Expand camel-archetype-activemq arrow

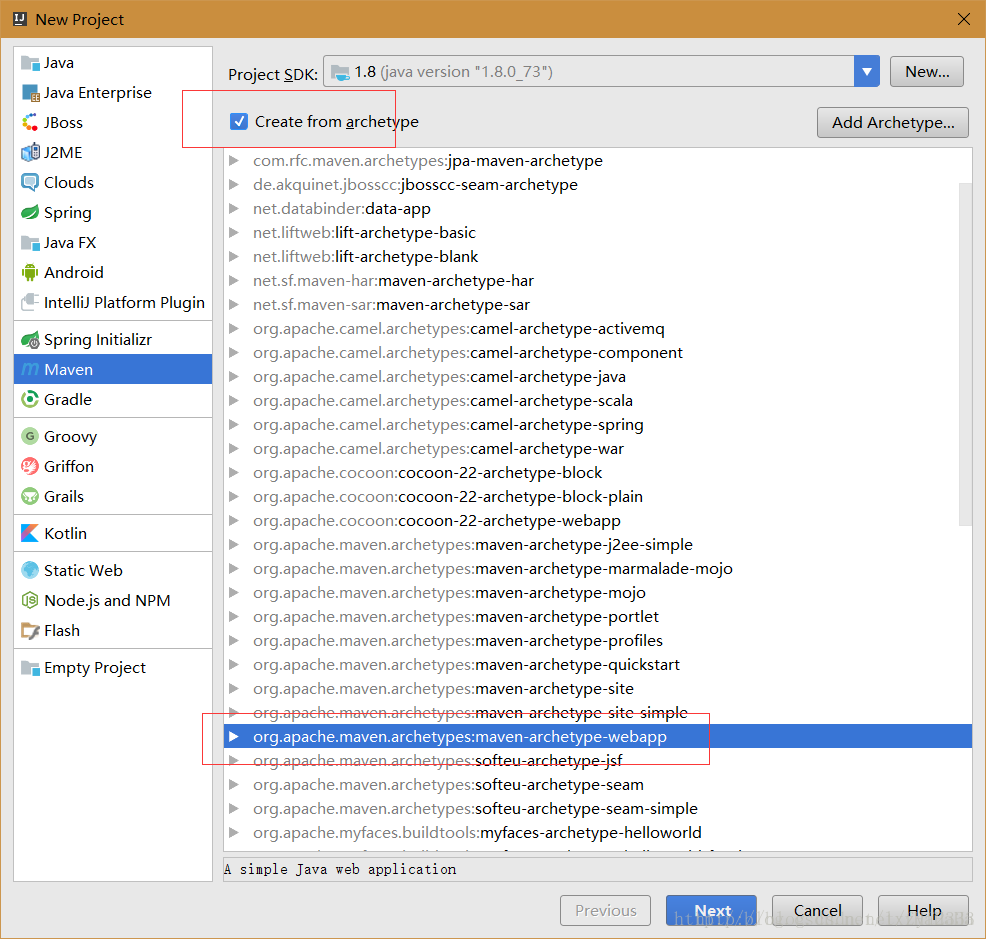[x=234, y=329]
